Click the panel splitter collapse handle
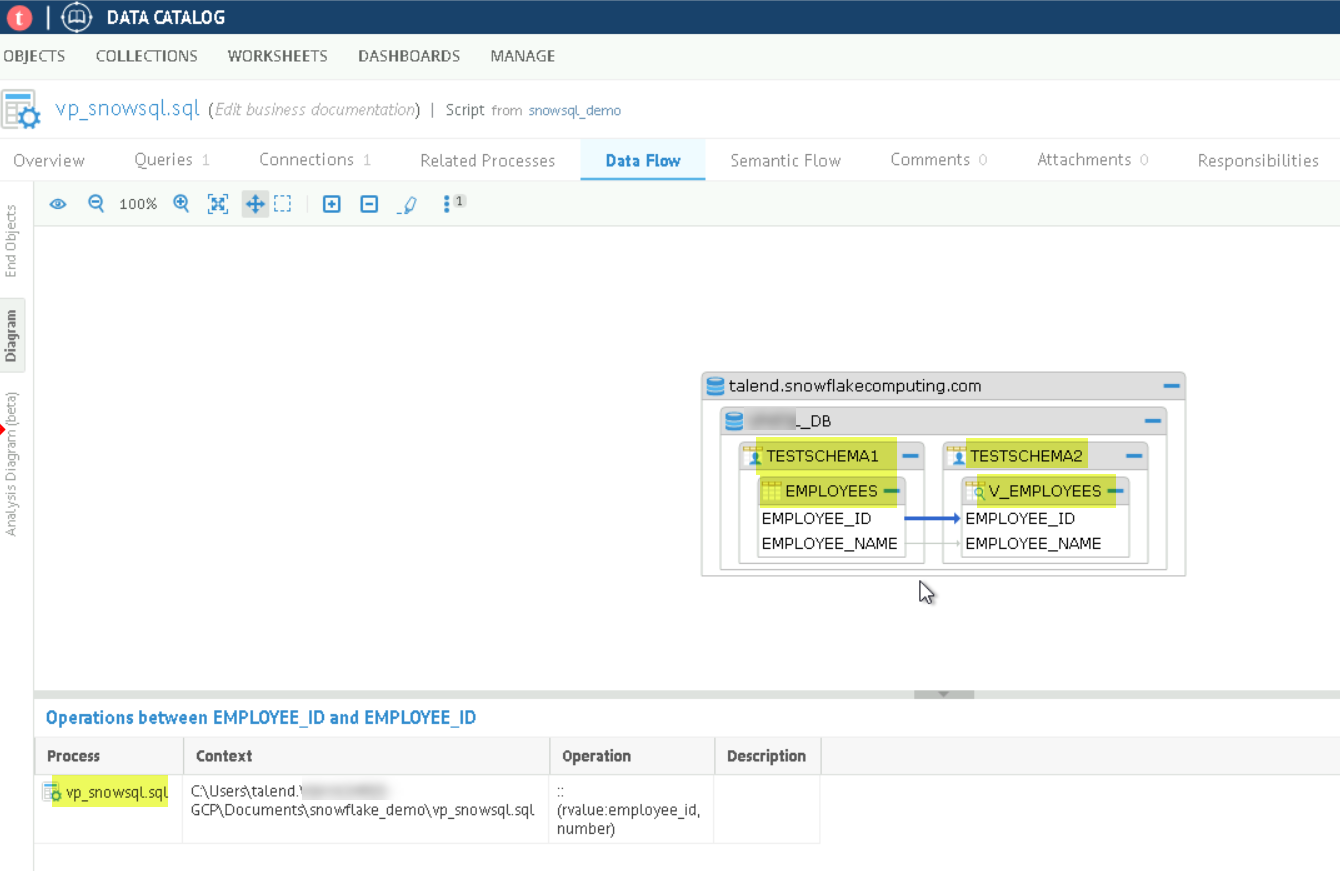The image size is (1340, 871). coord(943,694)
